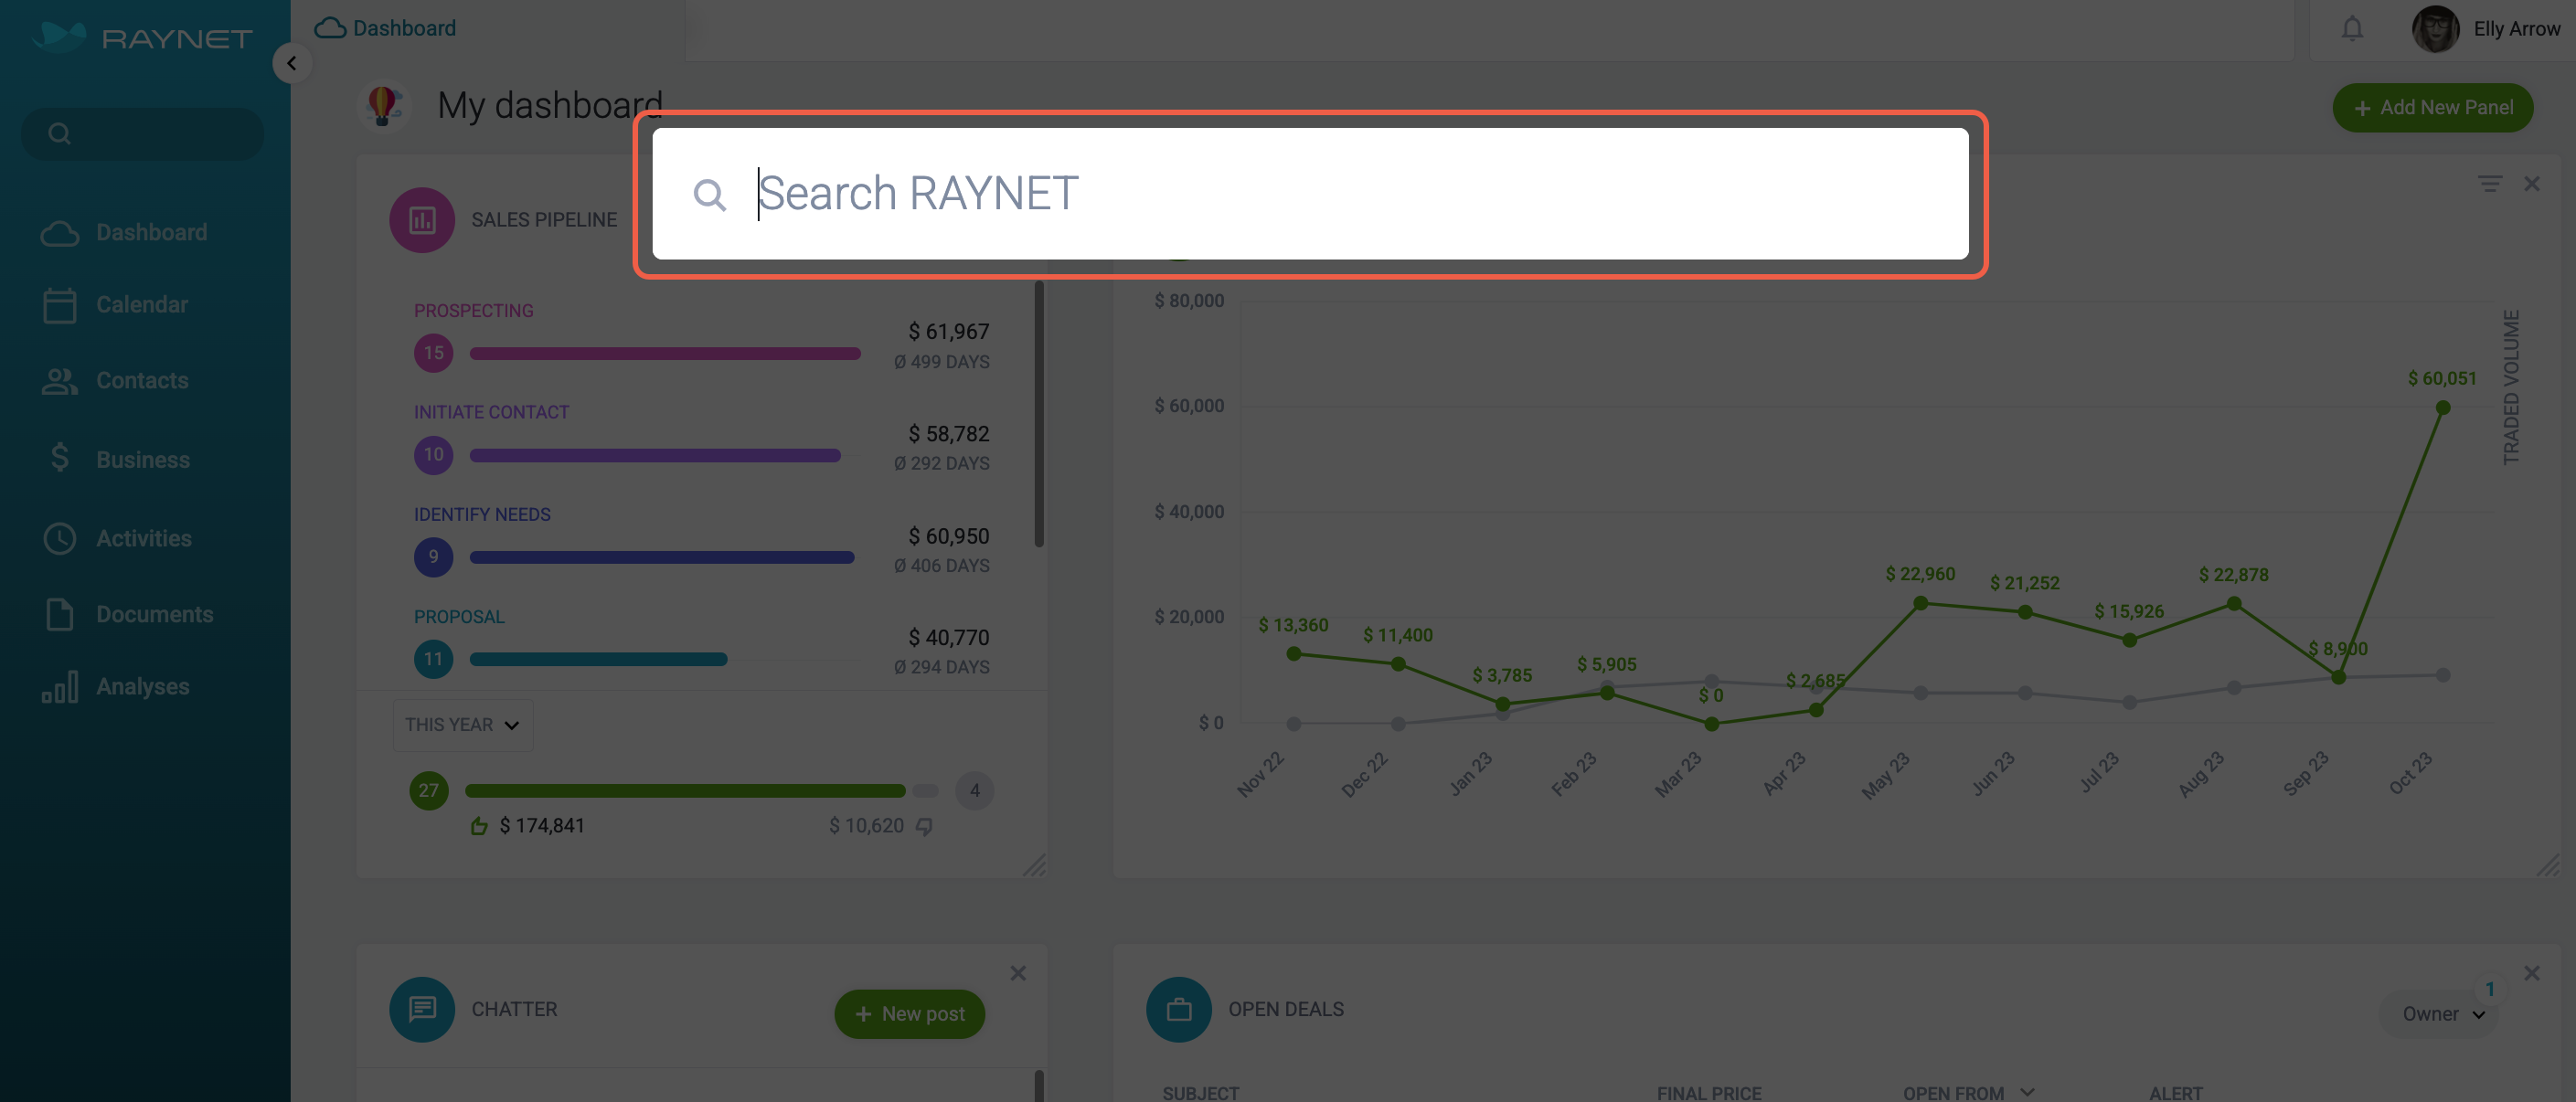
Task: Click the won deals count 27
Action: coord(429,791)
